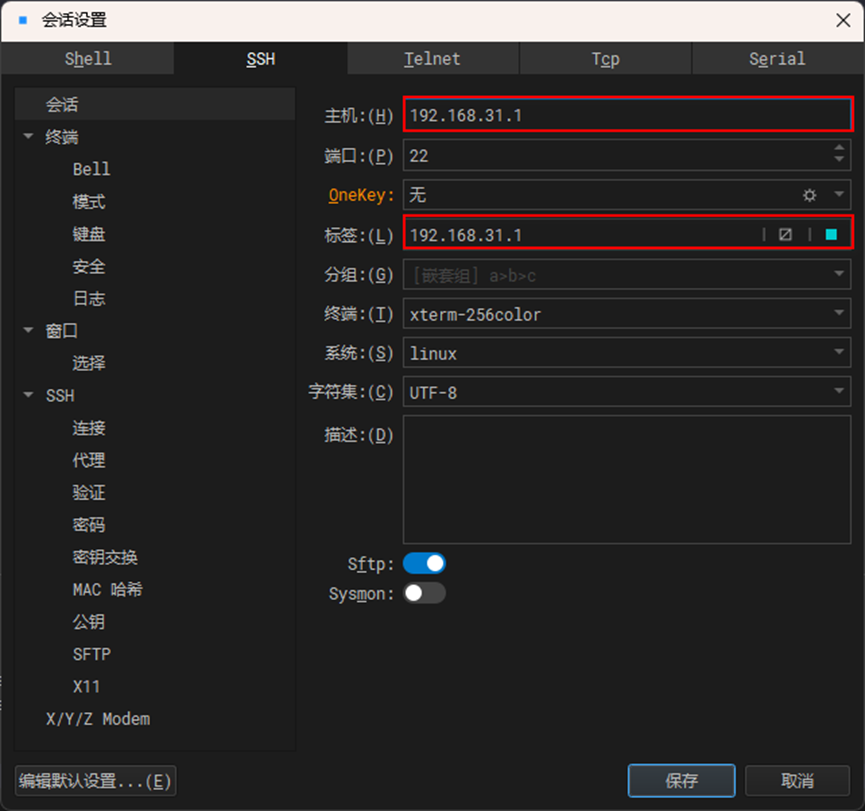Select the cyan label color swatch
Image resolution: width=865 pixels, height=811 pixels.
[831, 234]
